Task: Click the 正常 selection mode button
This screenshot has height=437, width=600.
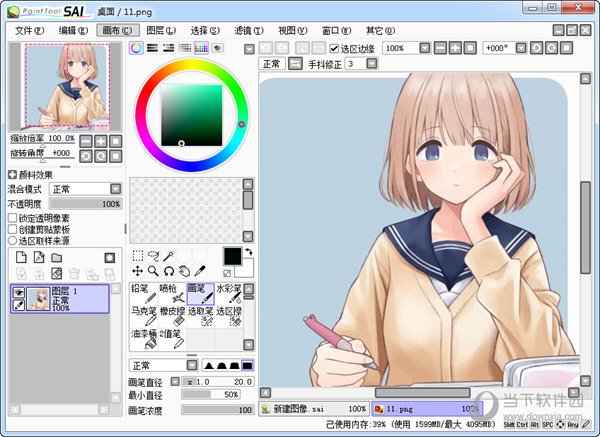Action: click(272, 64)
